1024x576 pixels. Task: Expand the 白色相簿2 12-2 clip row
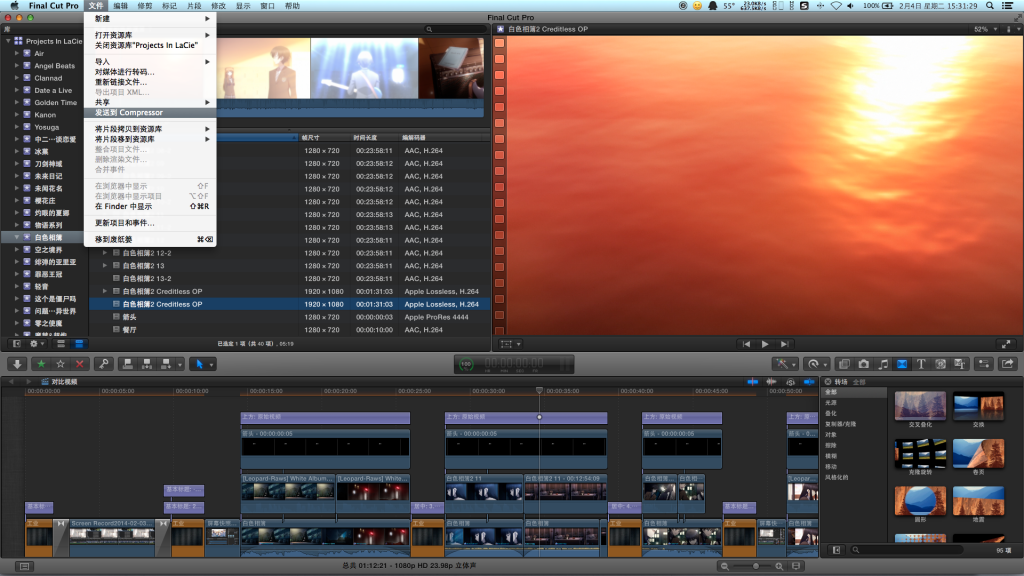[x=105, y=253]
